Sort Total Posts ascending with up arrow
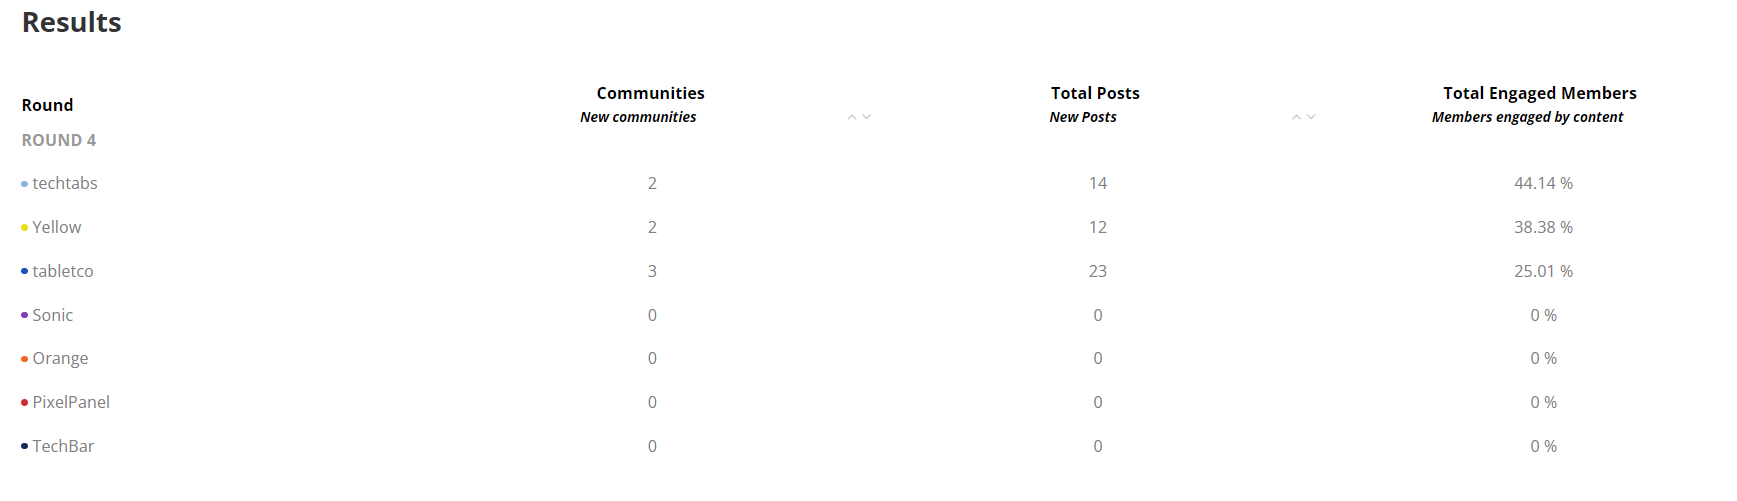The image size is (1737, 501). pyautogui.click(x=1296, y=117)
